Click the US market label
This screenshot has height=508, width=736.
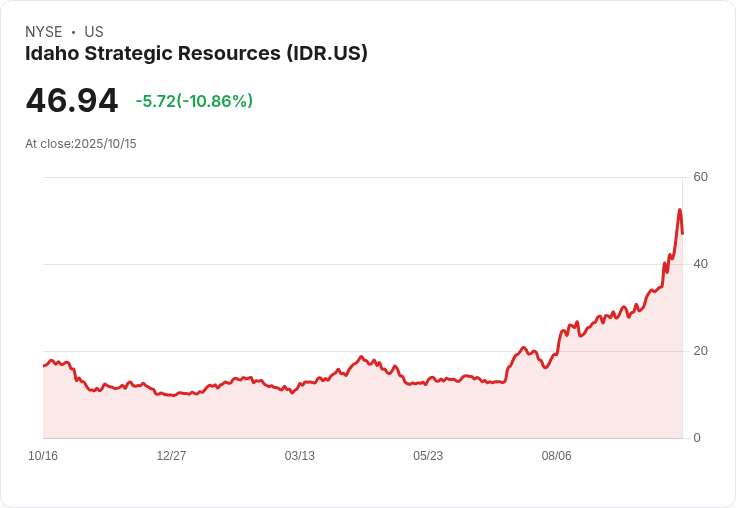pos(94,32)
